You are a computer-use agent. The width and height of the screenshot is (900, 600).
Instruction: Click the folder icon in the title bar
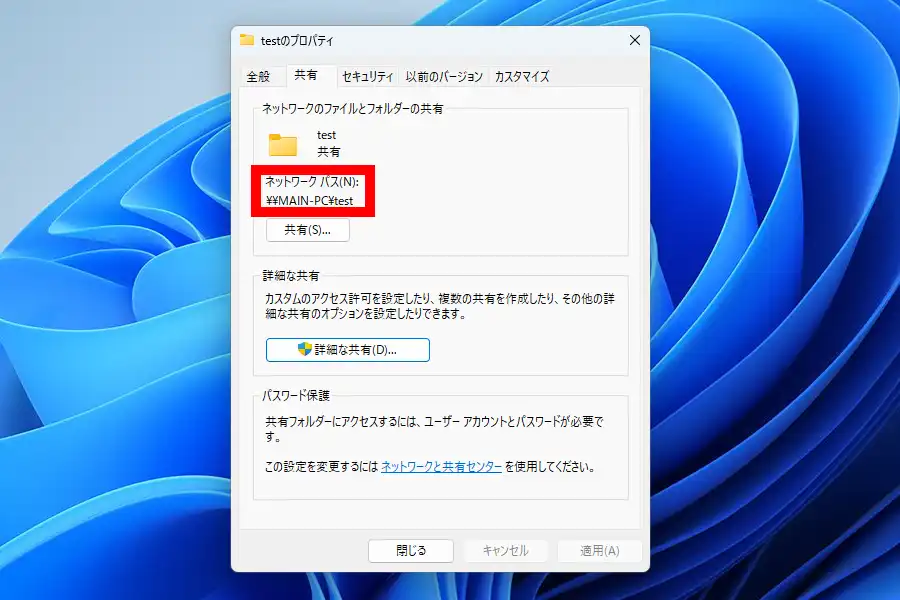(247, 40)
